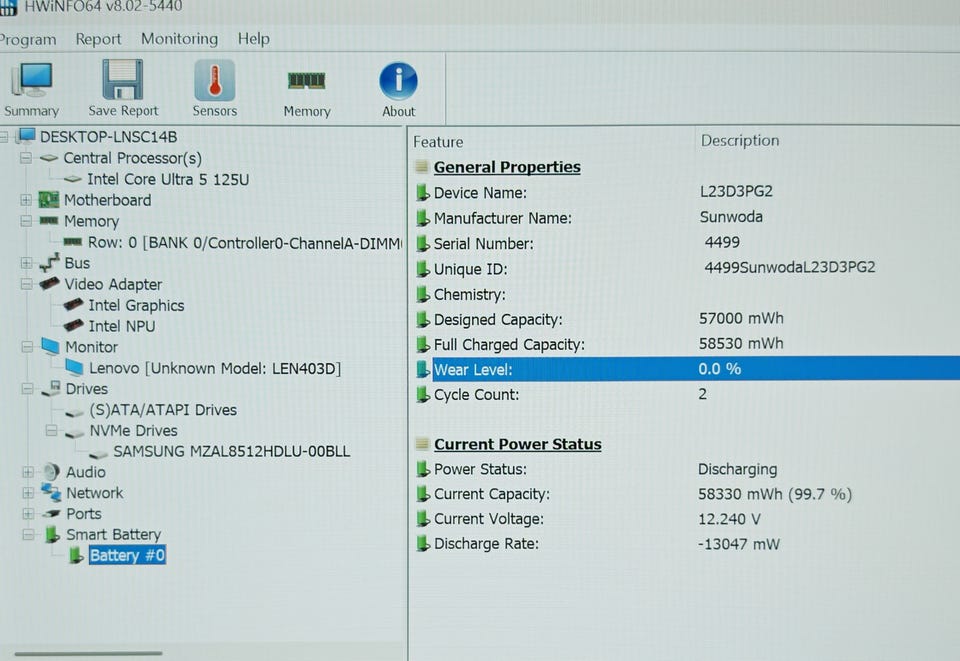Open the About info icon
This screenshot has width=960, height=661.
[x=398, y=81]
